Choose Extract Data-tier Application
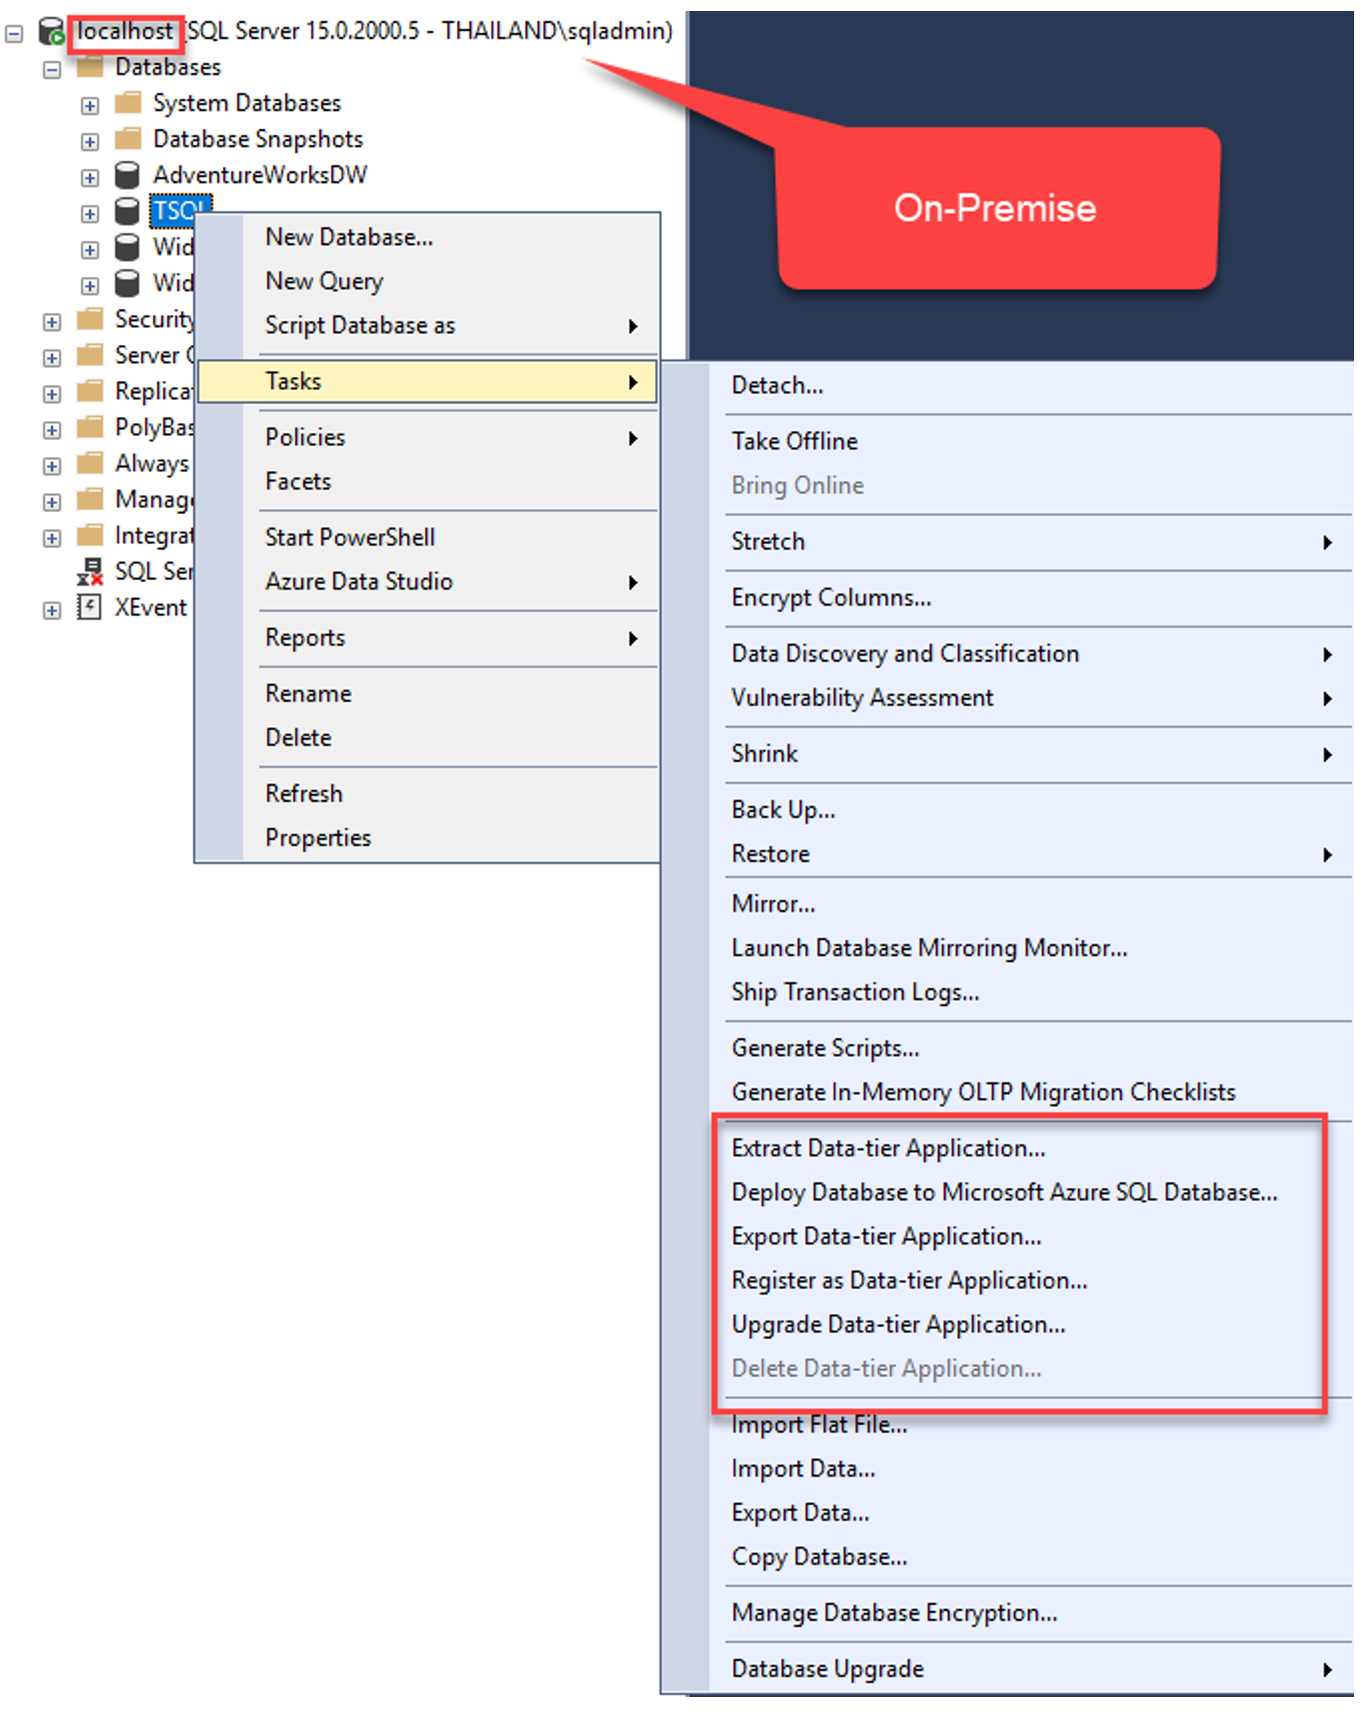This screenshot has width=1363, height=1715. coord(1007,1147)
